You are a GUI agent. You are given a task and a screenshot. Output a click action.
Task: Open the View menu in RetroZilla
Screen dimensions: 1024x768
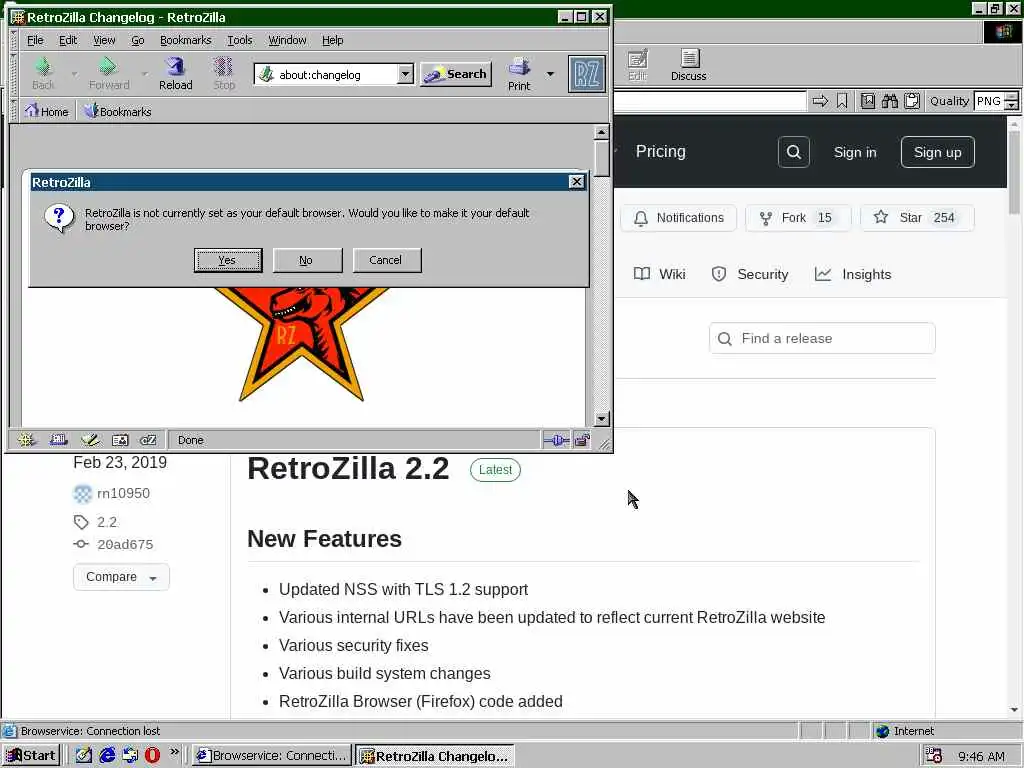104,40
